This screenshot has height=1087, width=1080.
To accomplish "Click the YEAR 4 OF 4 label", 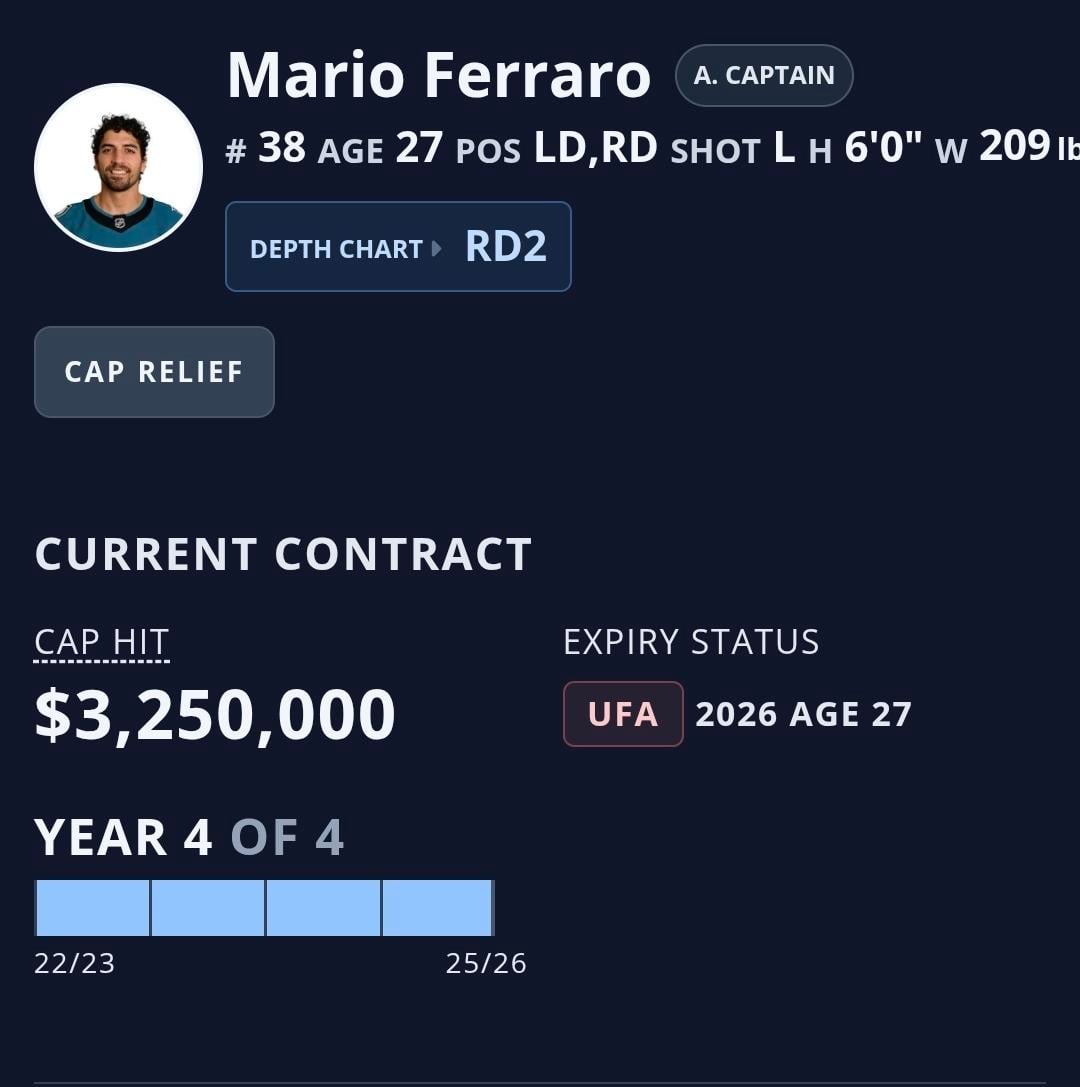I will [x=189, y=838].
